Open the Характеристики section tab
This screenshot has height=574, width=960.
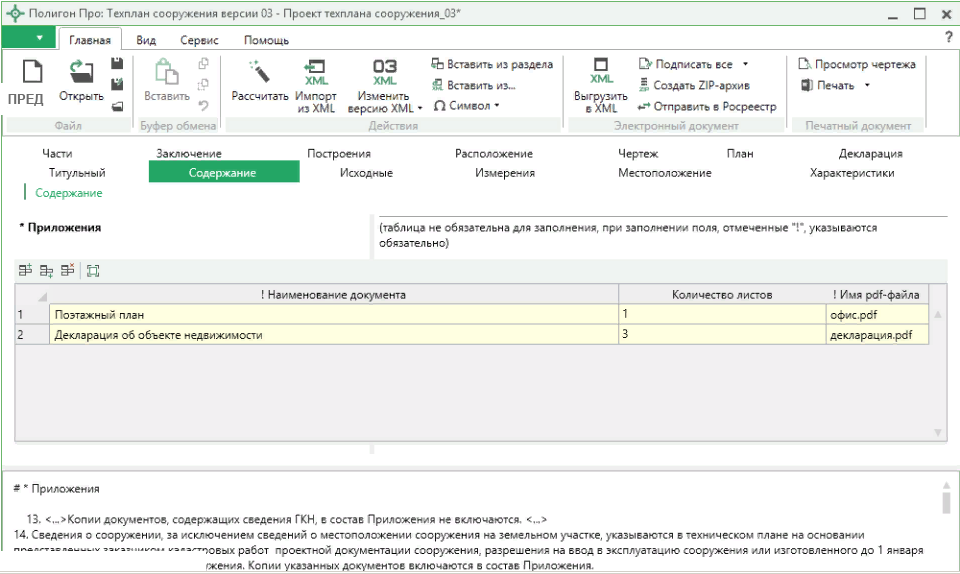tap(851, 173)
